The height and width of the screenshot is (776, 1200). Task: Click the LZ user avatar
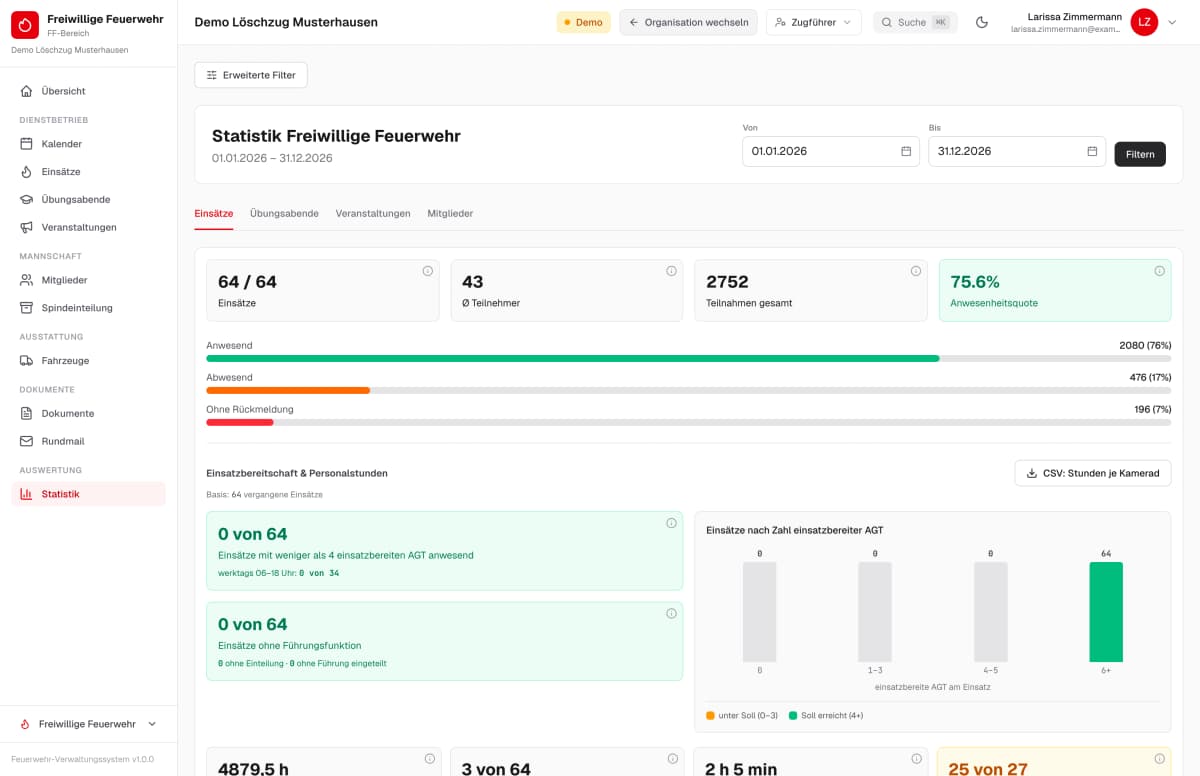1144,22
